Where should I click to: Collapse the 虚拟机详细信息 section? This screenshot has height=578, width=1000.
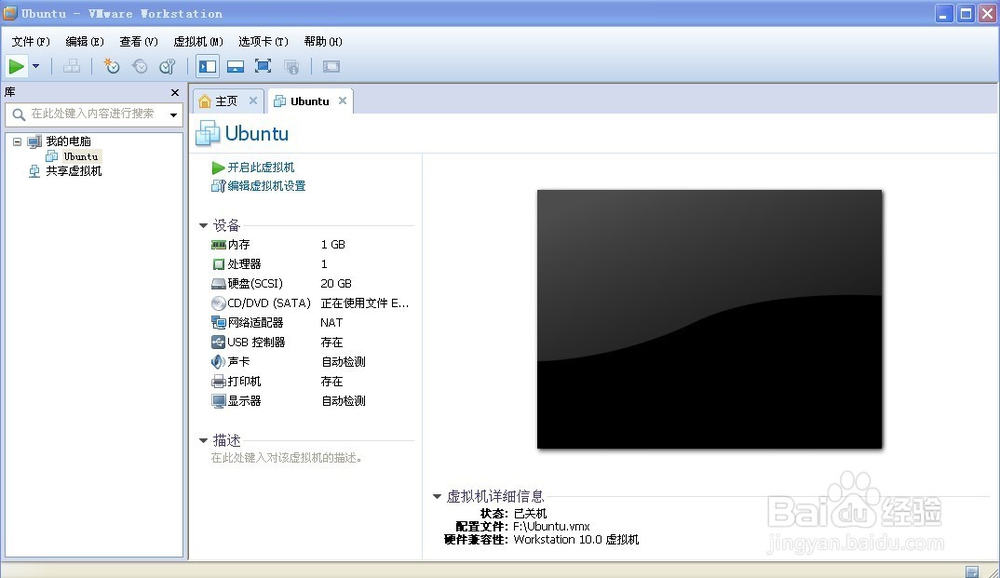(437, 496)
